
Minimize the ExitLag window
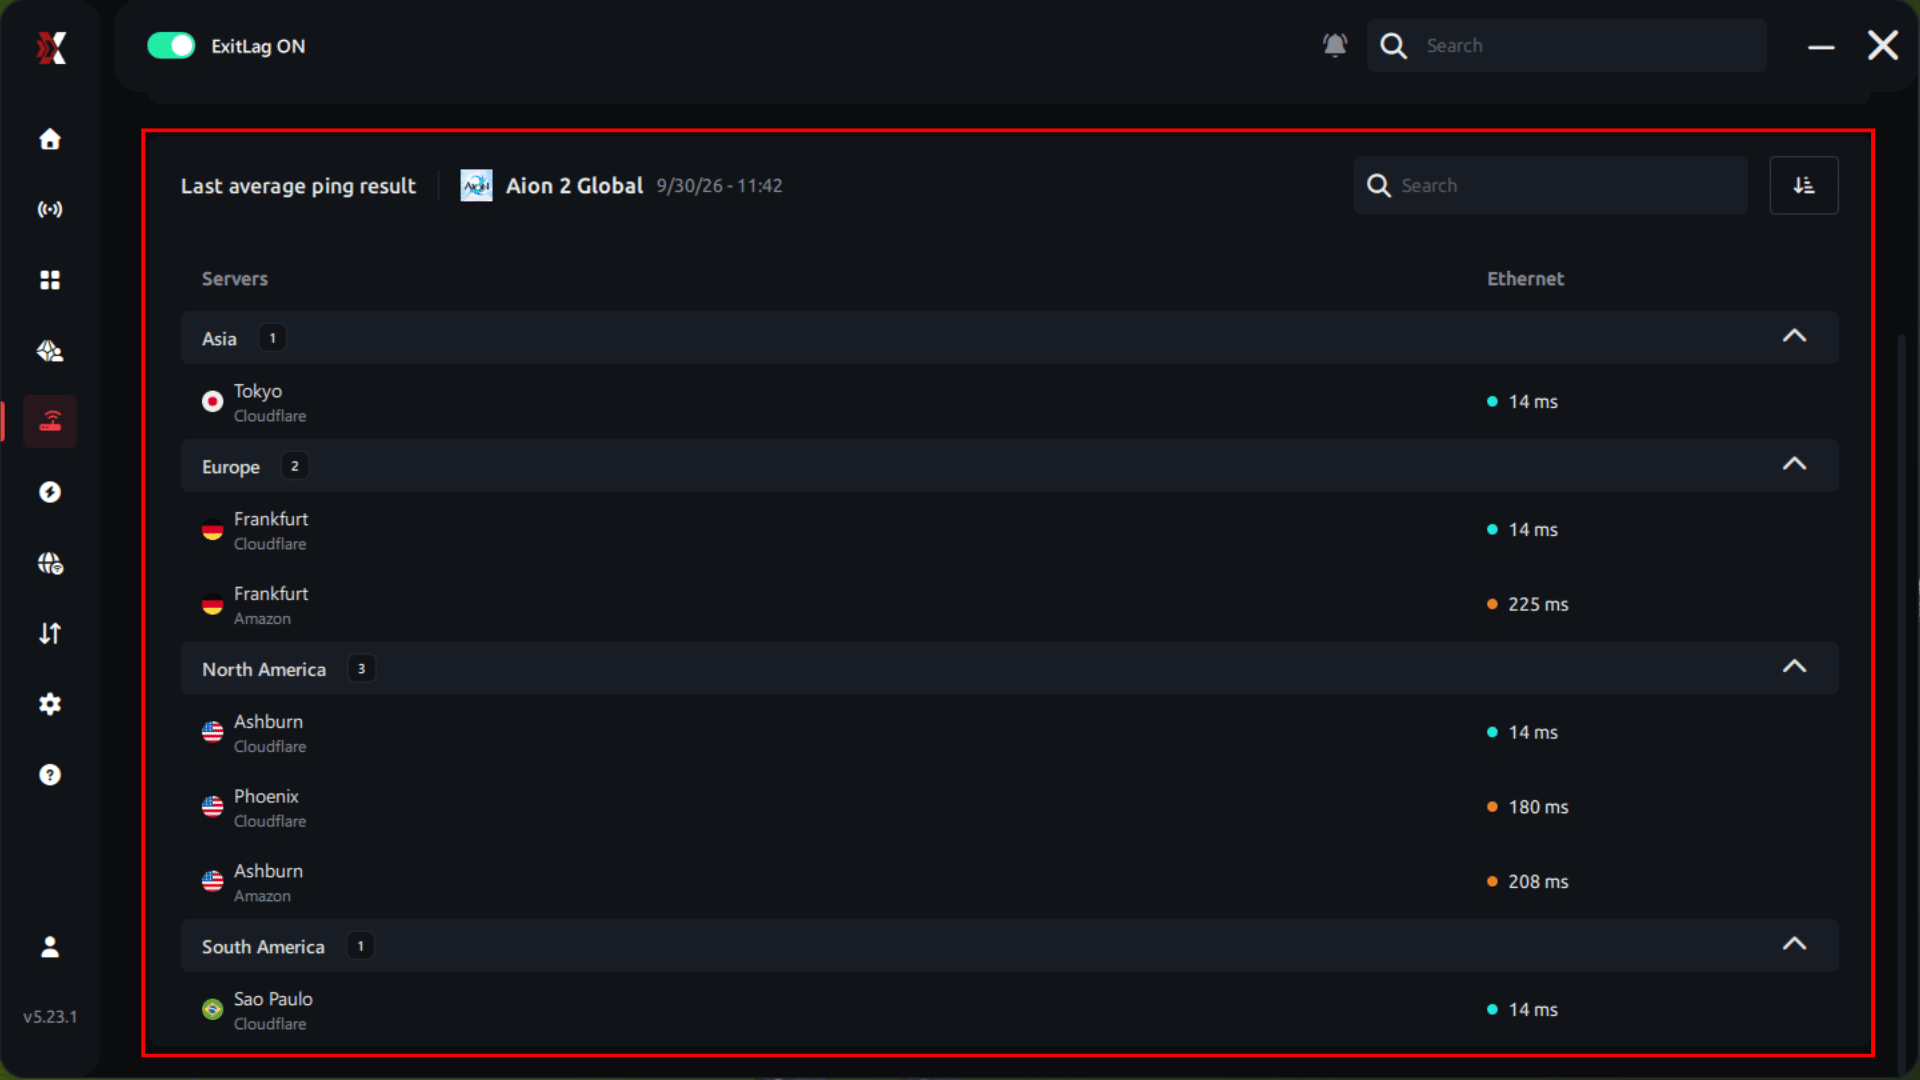click(1821, 46)
